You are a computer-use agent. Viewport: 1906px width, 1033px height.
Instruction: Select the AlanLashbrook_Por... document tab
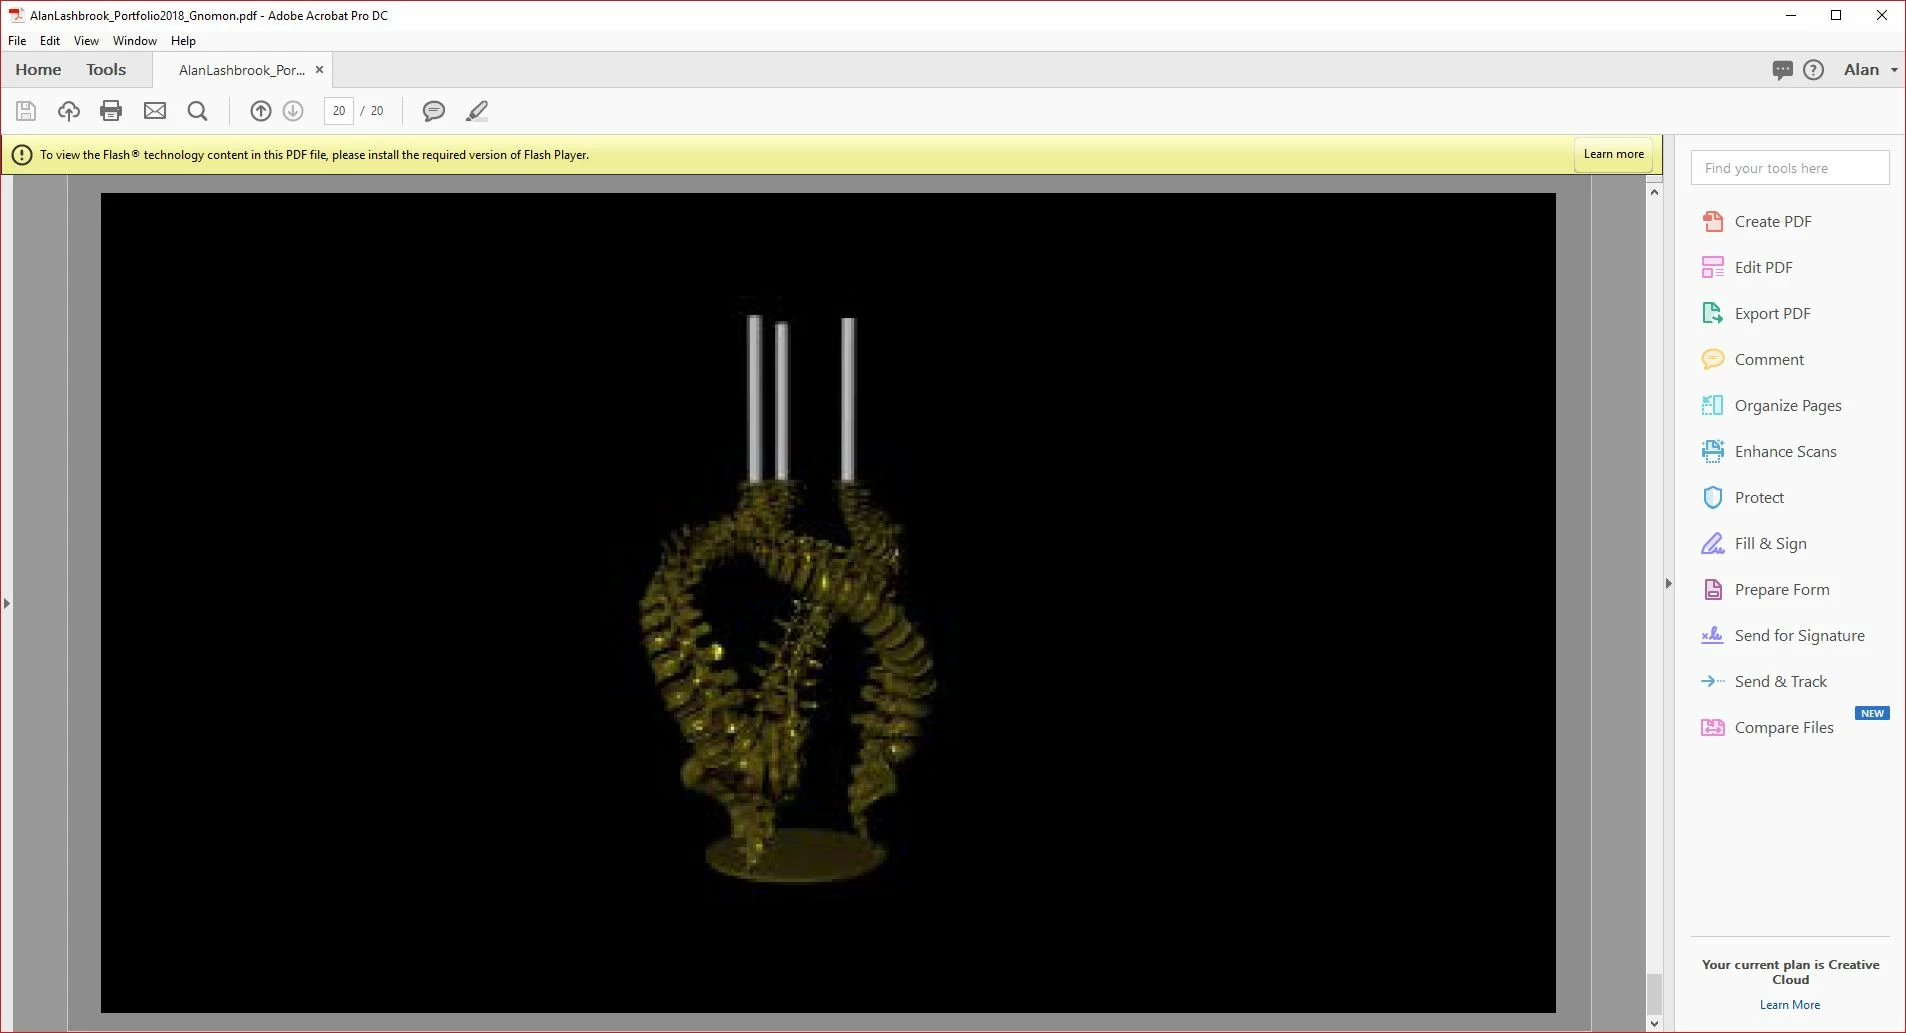[241, 70]
